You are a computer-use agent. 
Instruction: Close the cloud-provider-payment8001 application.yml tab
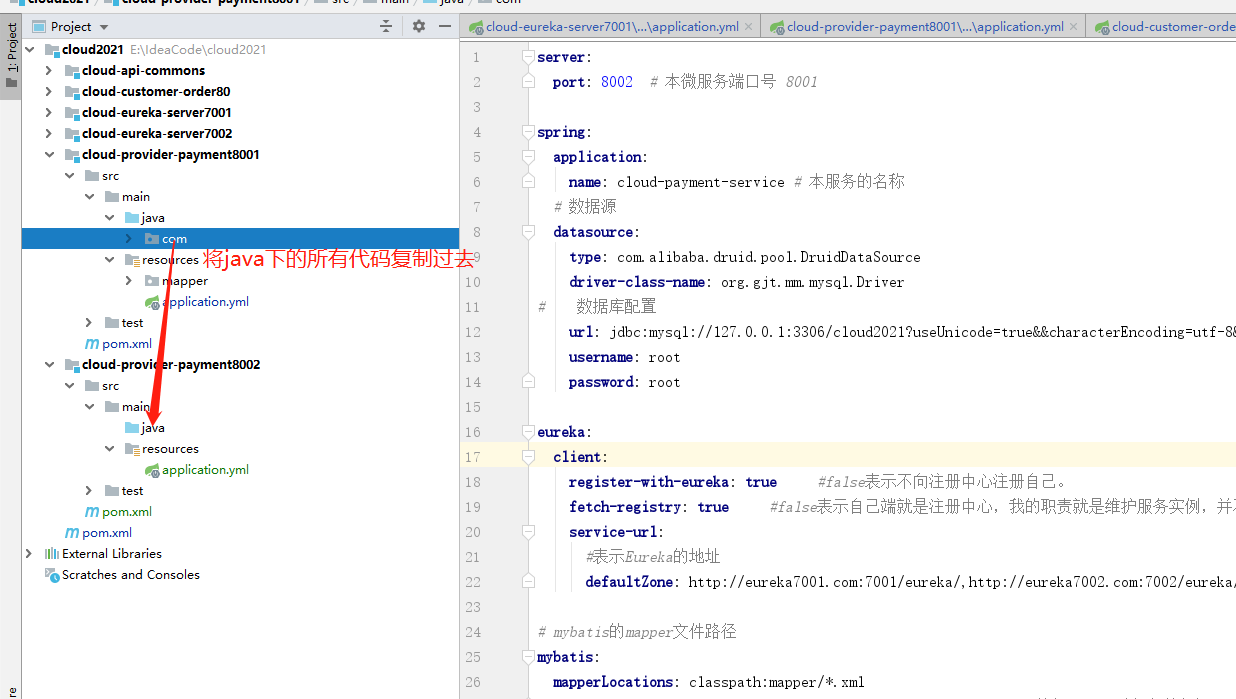[x=1073, y=27]
